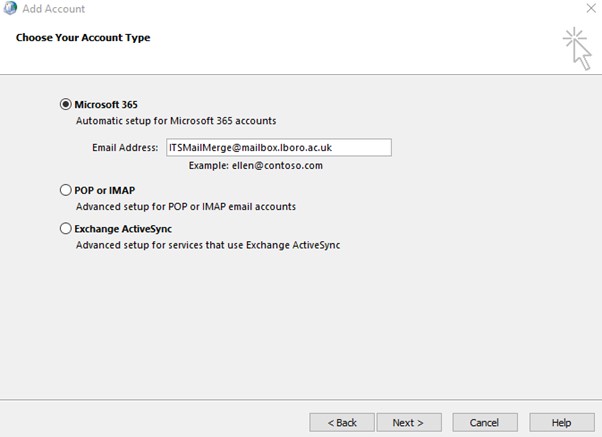The image size is (602, 437).
Task: Proceed by pressing the Next button
Action: tap(408, 422)
